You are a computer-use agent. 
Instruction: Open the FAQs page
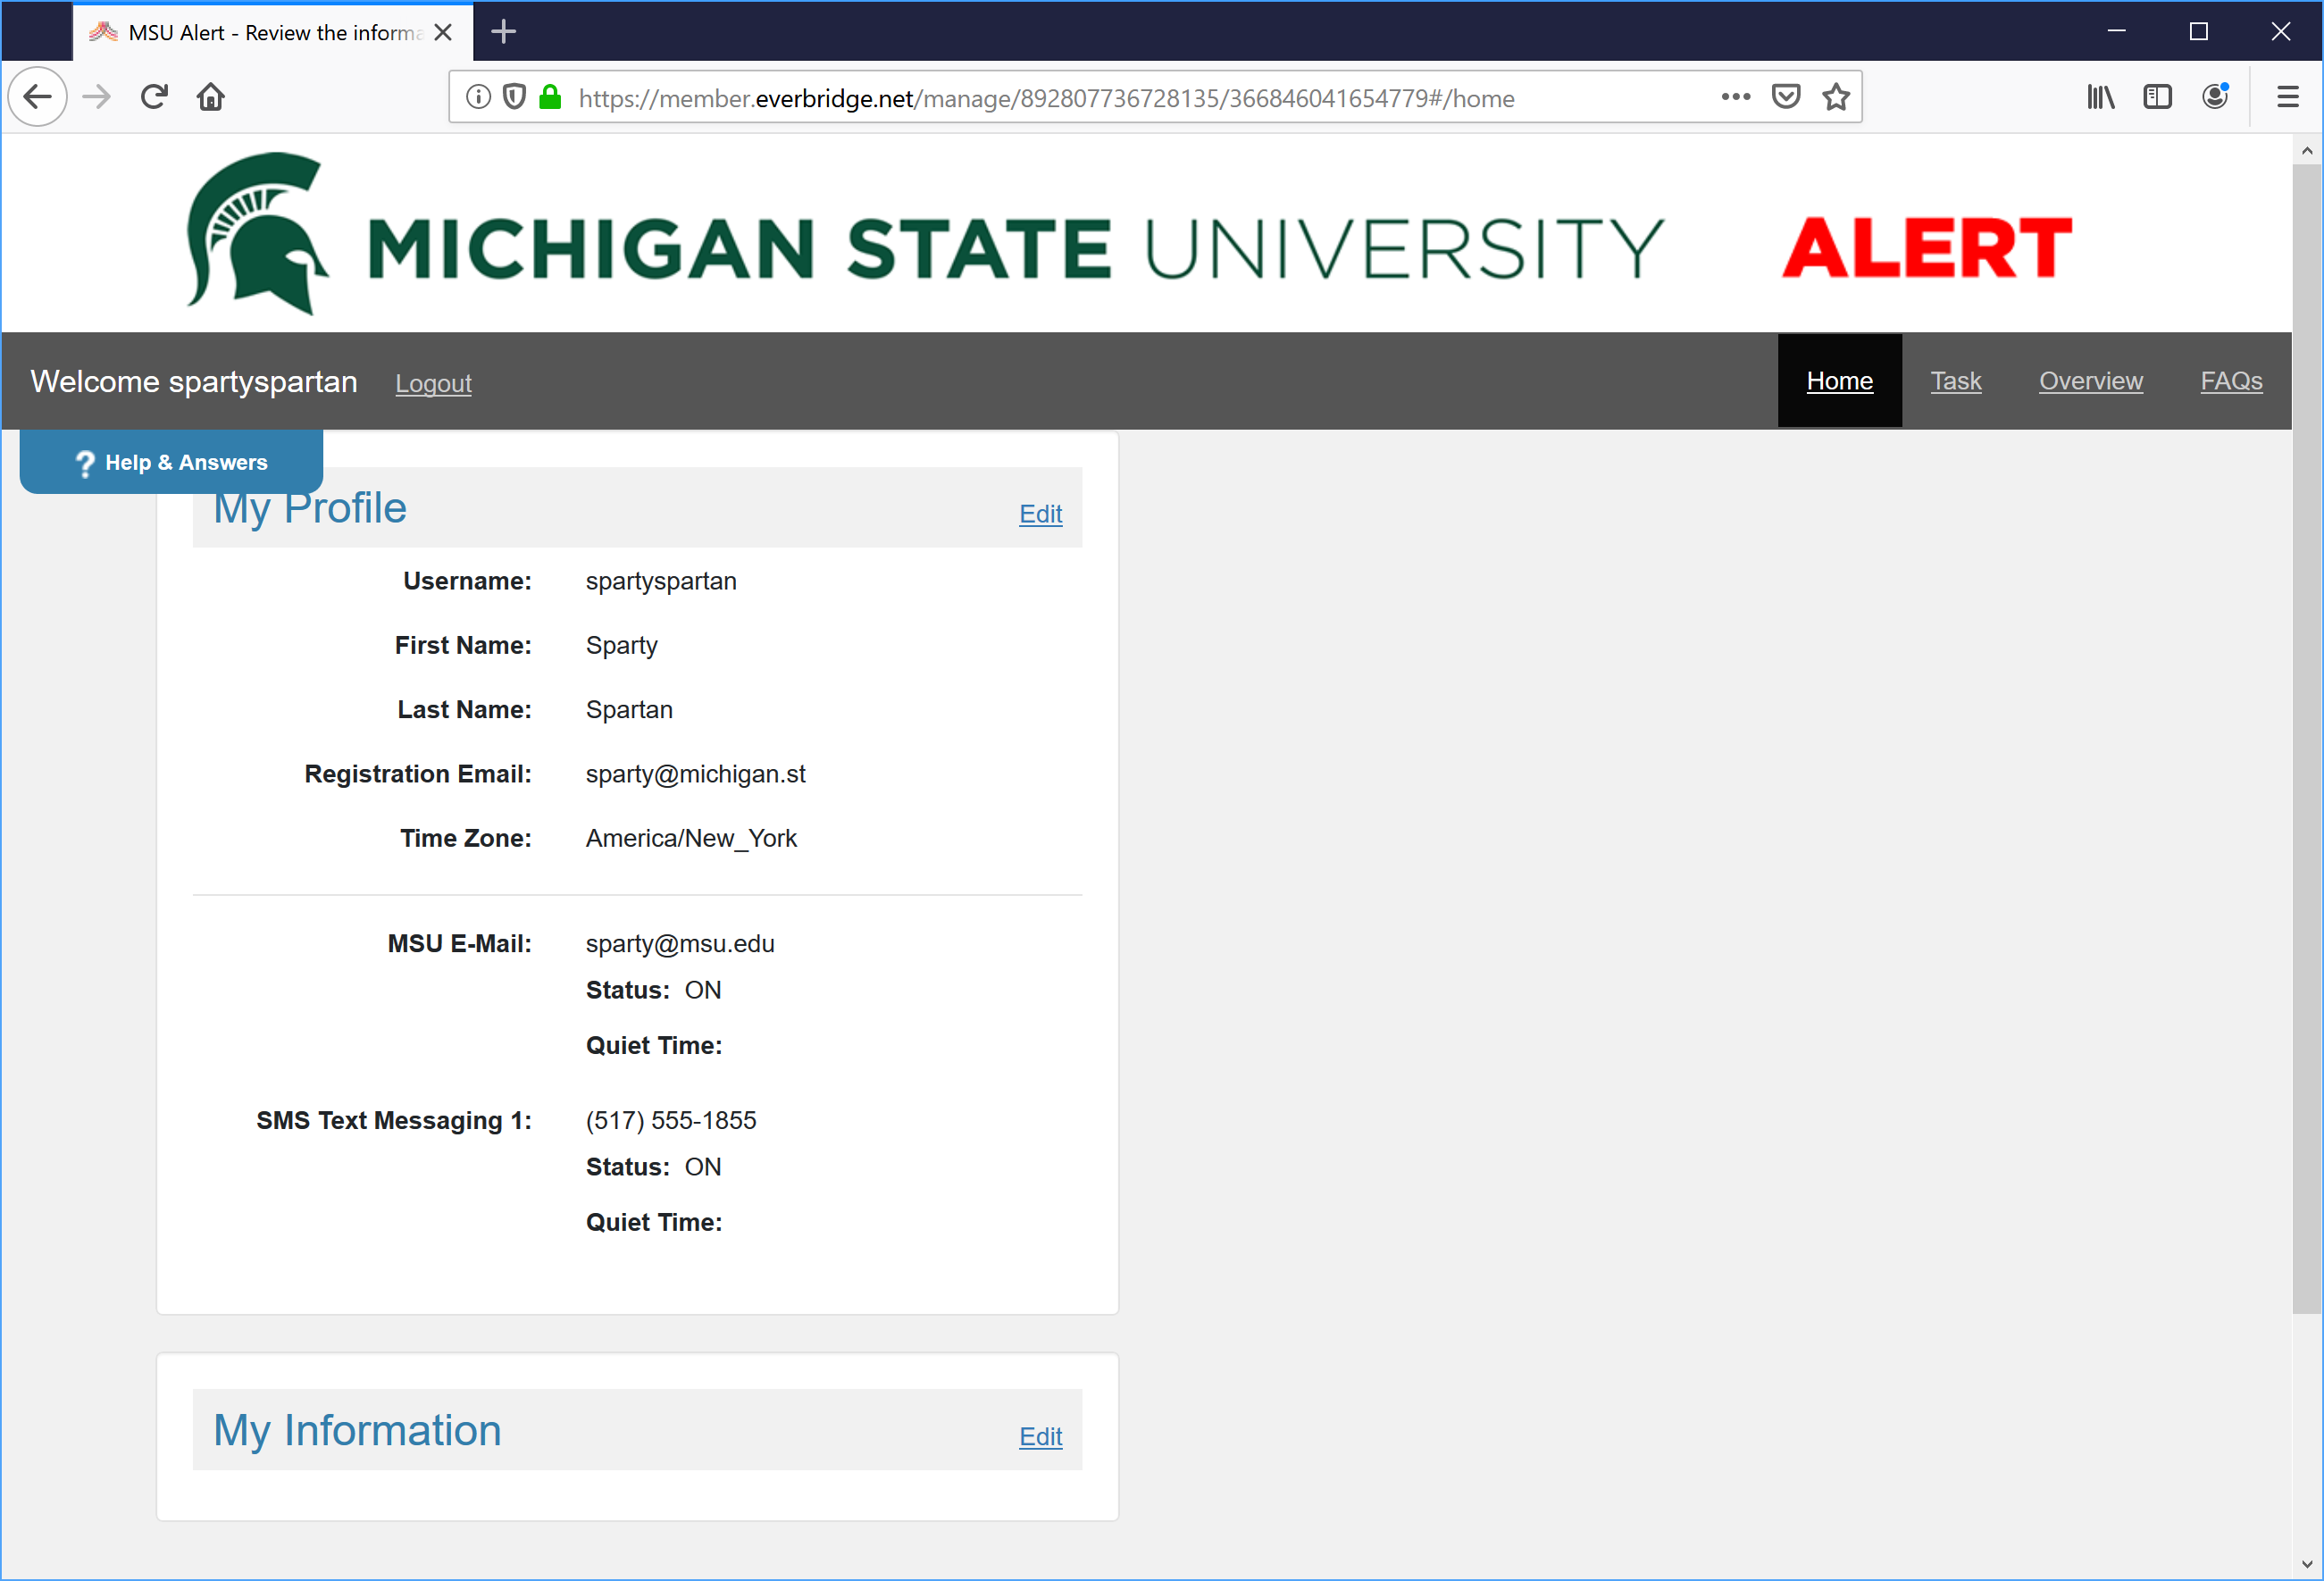click(2231, 381)
